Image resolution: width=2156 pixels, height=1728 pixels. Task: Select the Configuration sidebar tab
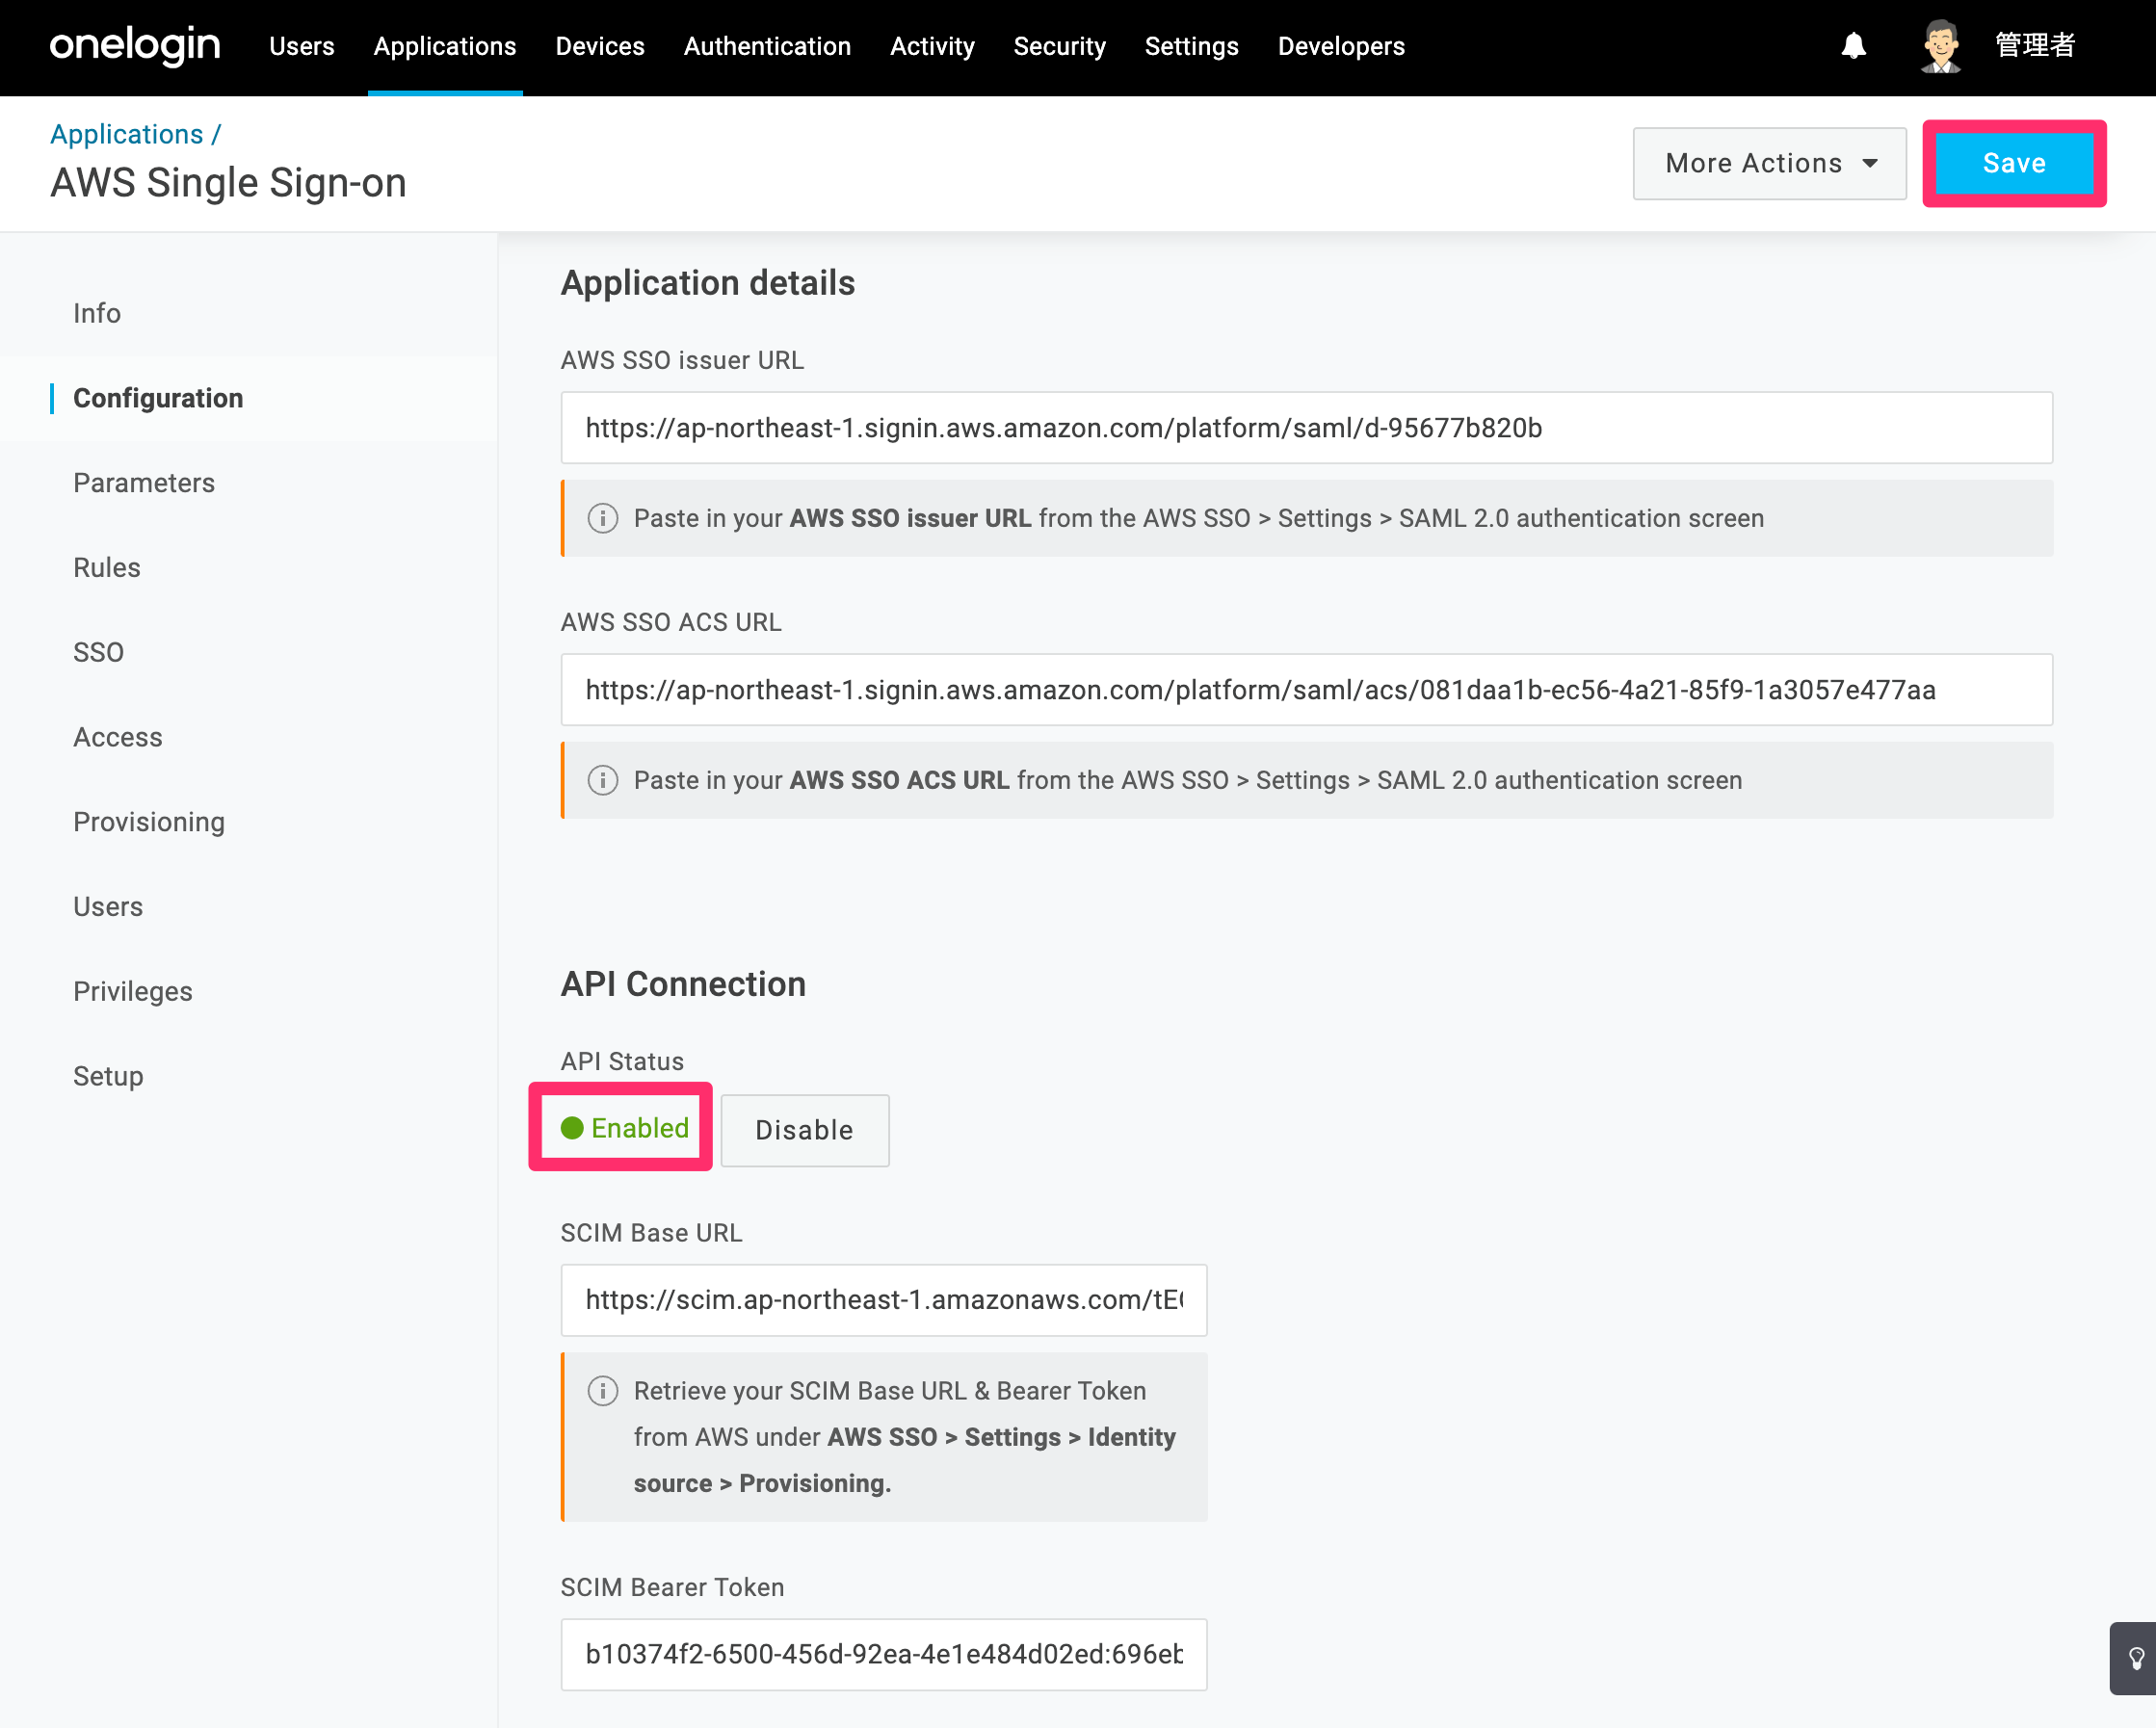pos(158,398)
